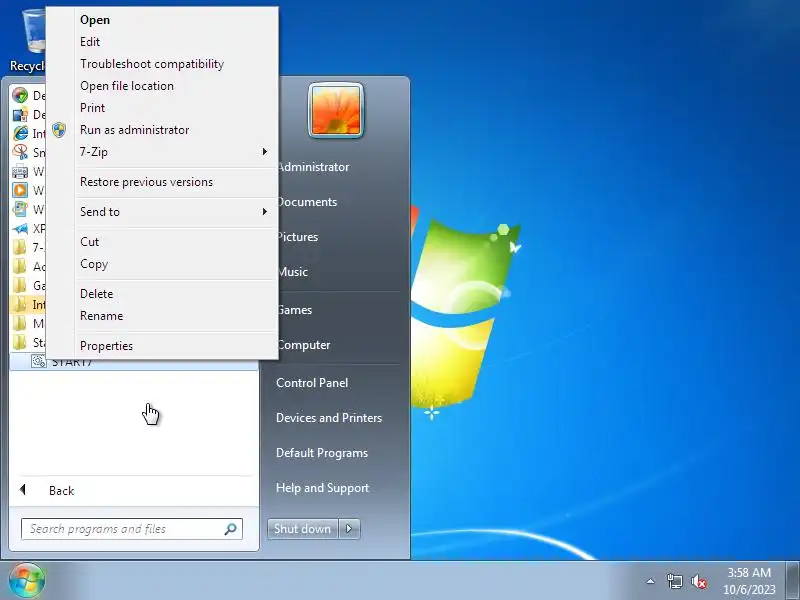
Task: Click the Default Programs green-check globe icon
Action: coord(20,95)
